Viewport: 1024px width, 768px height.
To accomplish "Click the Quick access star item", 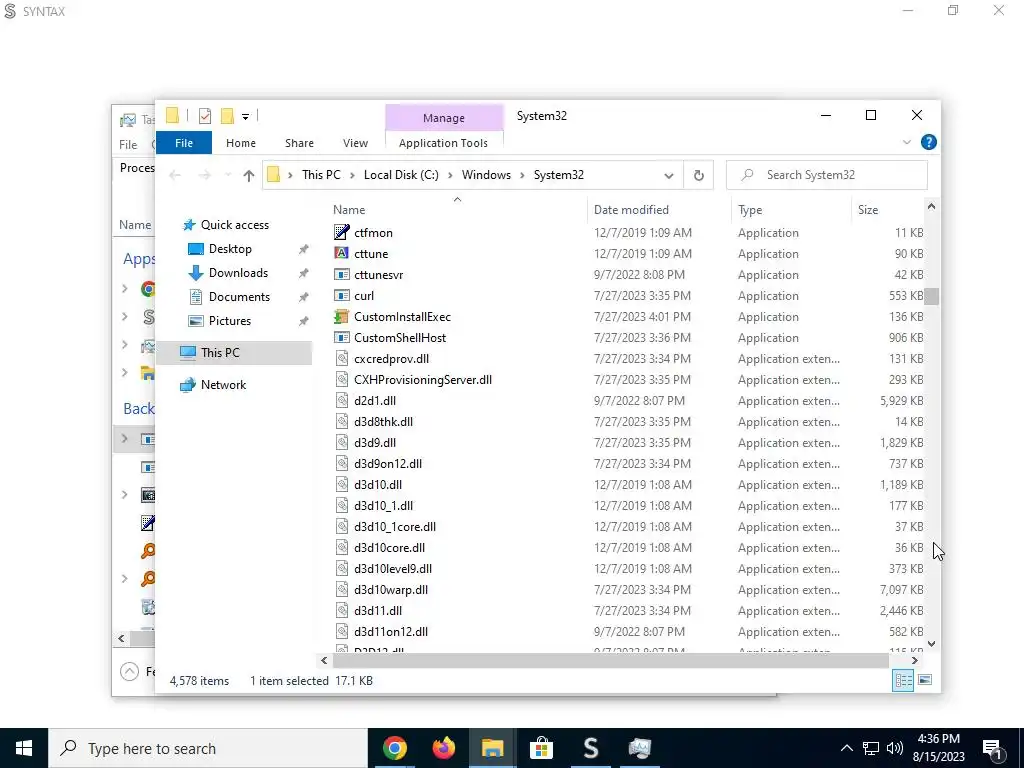I will (x=234, y=225).
